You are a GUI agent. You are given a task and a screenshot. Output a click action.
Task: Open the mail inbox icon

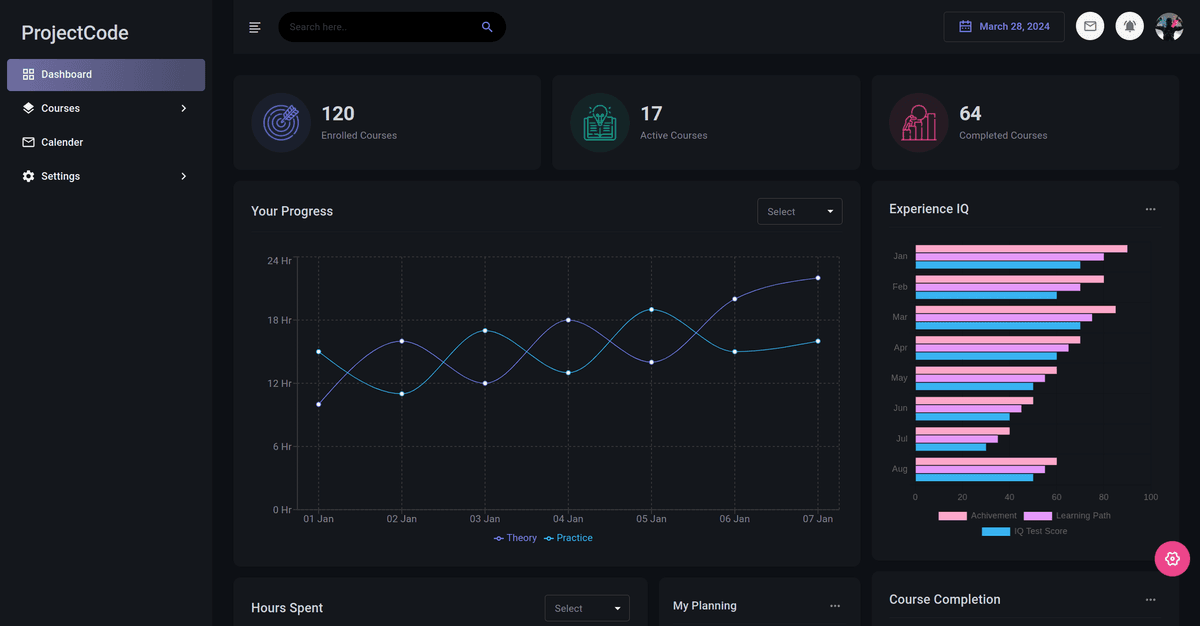[x=1090, y=27]
